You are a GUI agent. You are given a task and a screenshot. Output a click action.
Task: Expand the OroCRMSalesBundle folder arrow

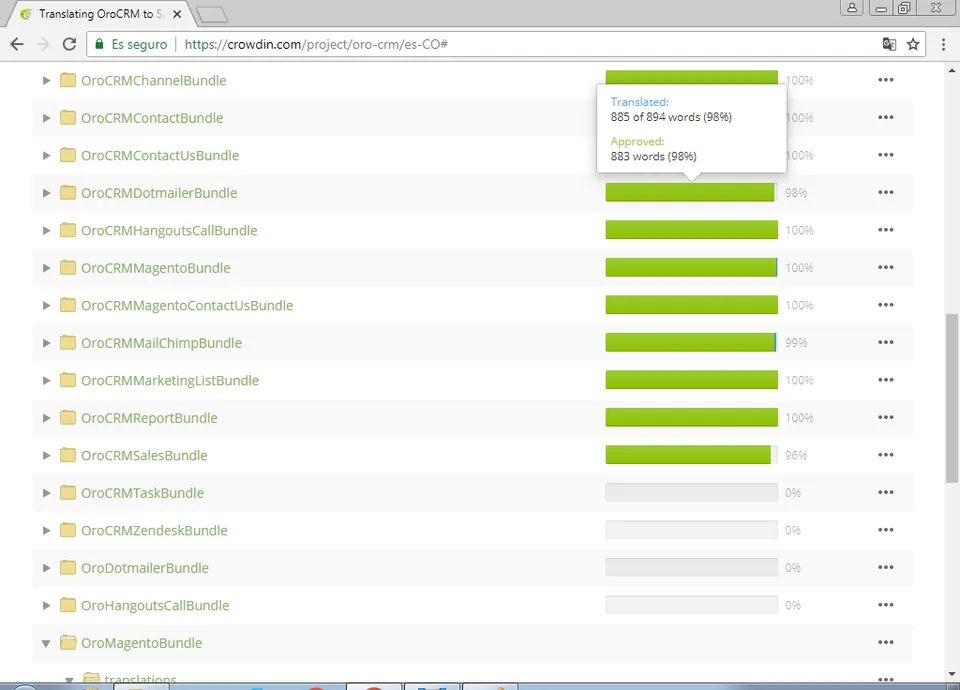46,456
